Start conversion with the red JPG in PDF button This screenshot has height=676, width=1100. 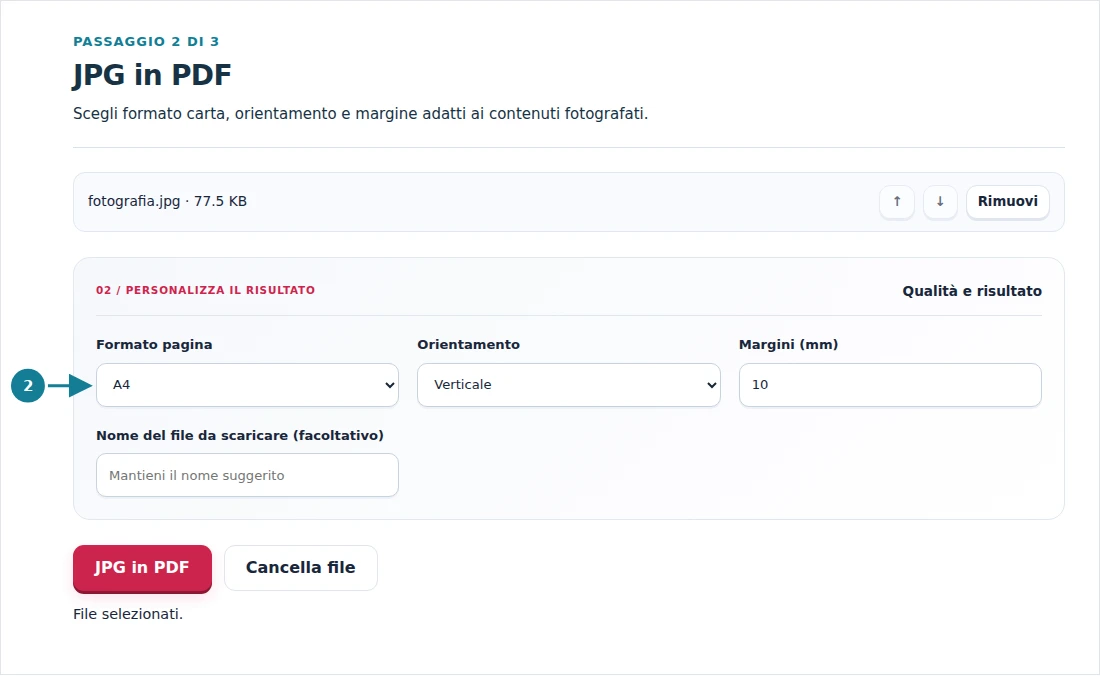pyautogui.click(x=142, y=568)
